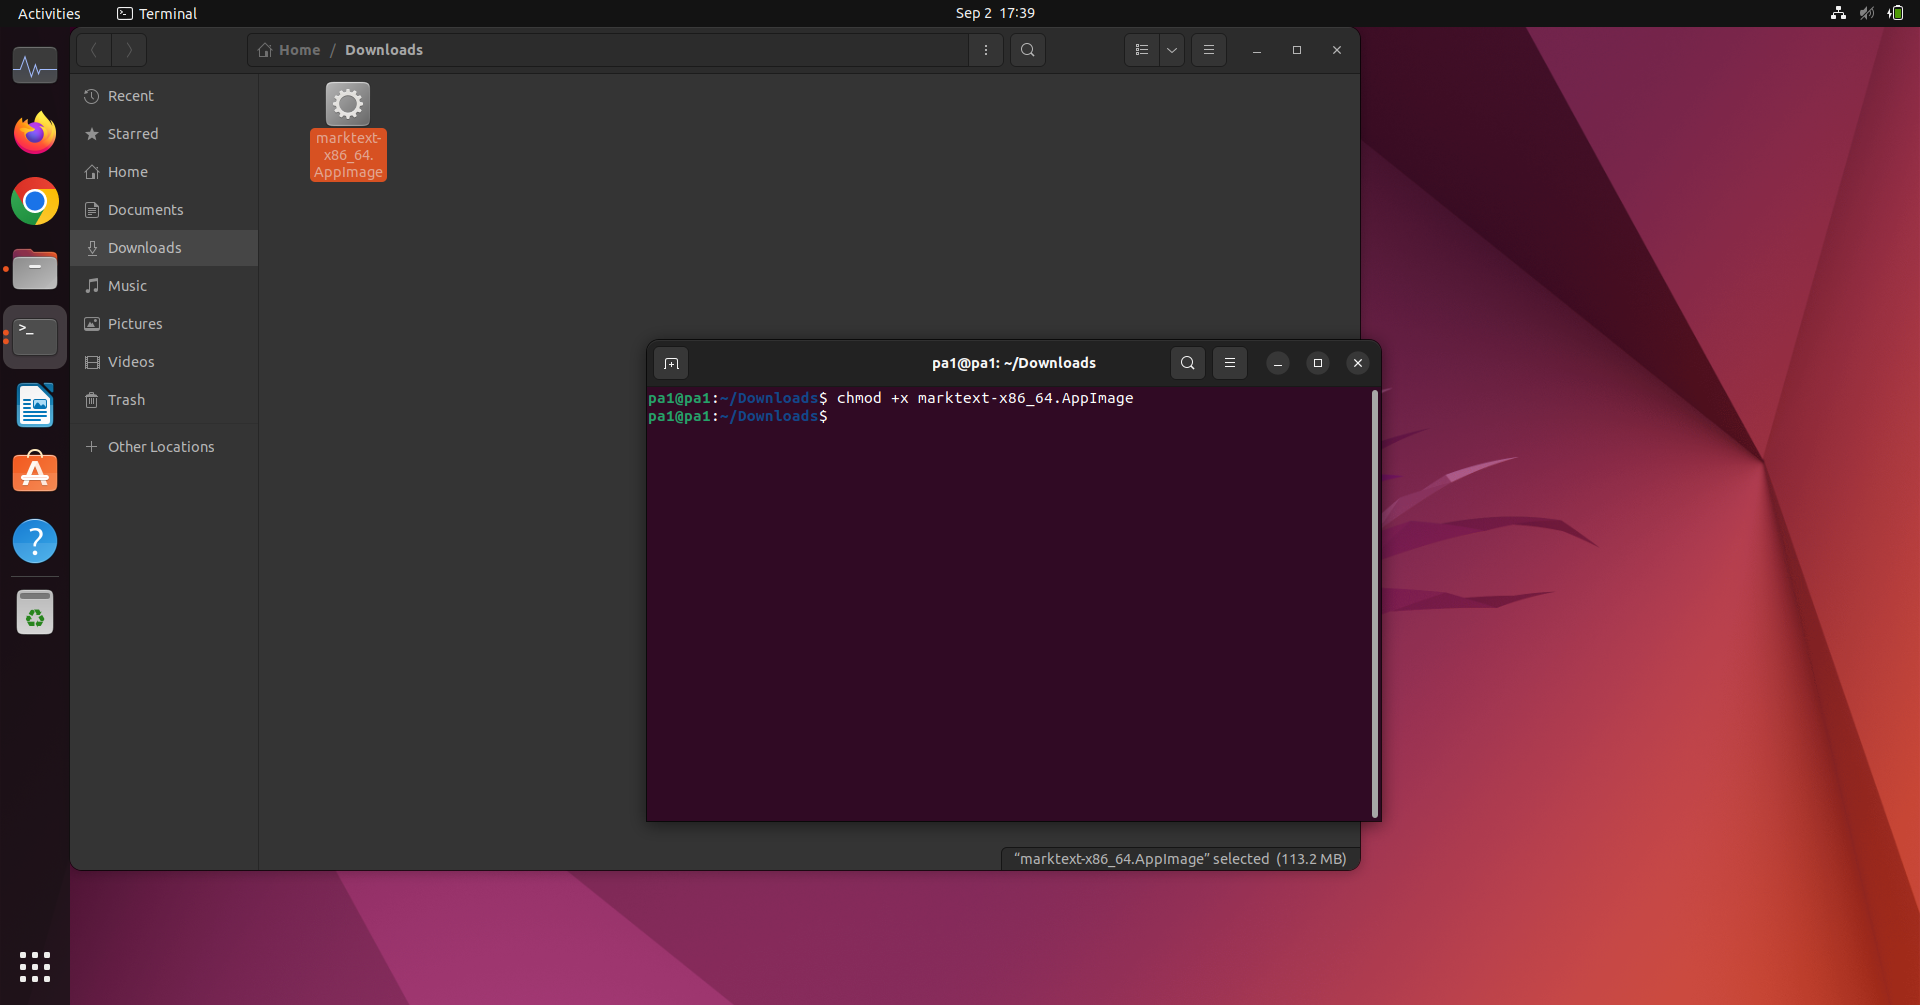1920x1005 pixels.
Task: Open the three-dot path options menu
Action: tap(986, 50)
